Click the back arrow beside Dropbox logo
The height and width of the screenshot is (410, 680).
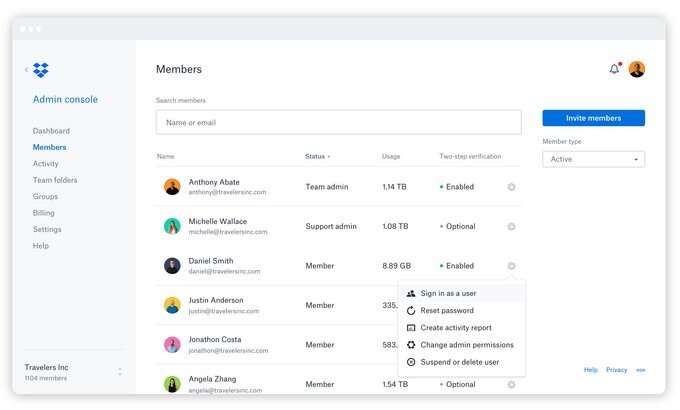[x=27, y=70]
